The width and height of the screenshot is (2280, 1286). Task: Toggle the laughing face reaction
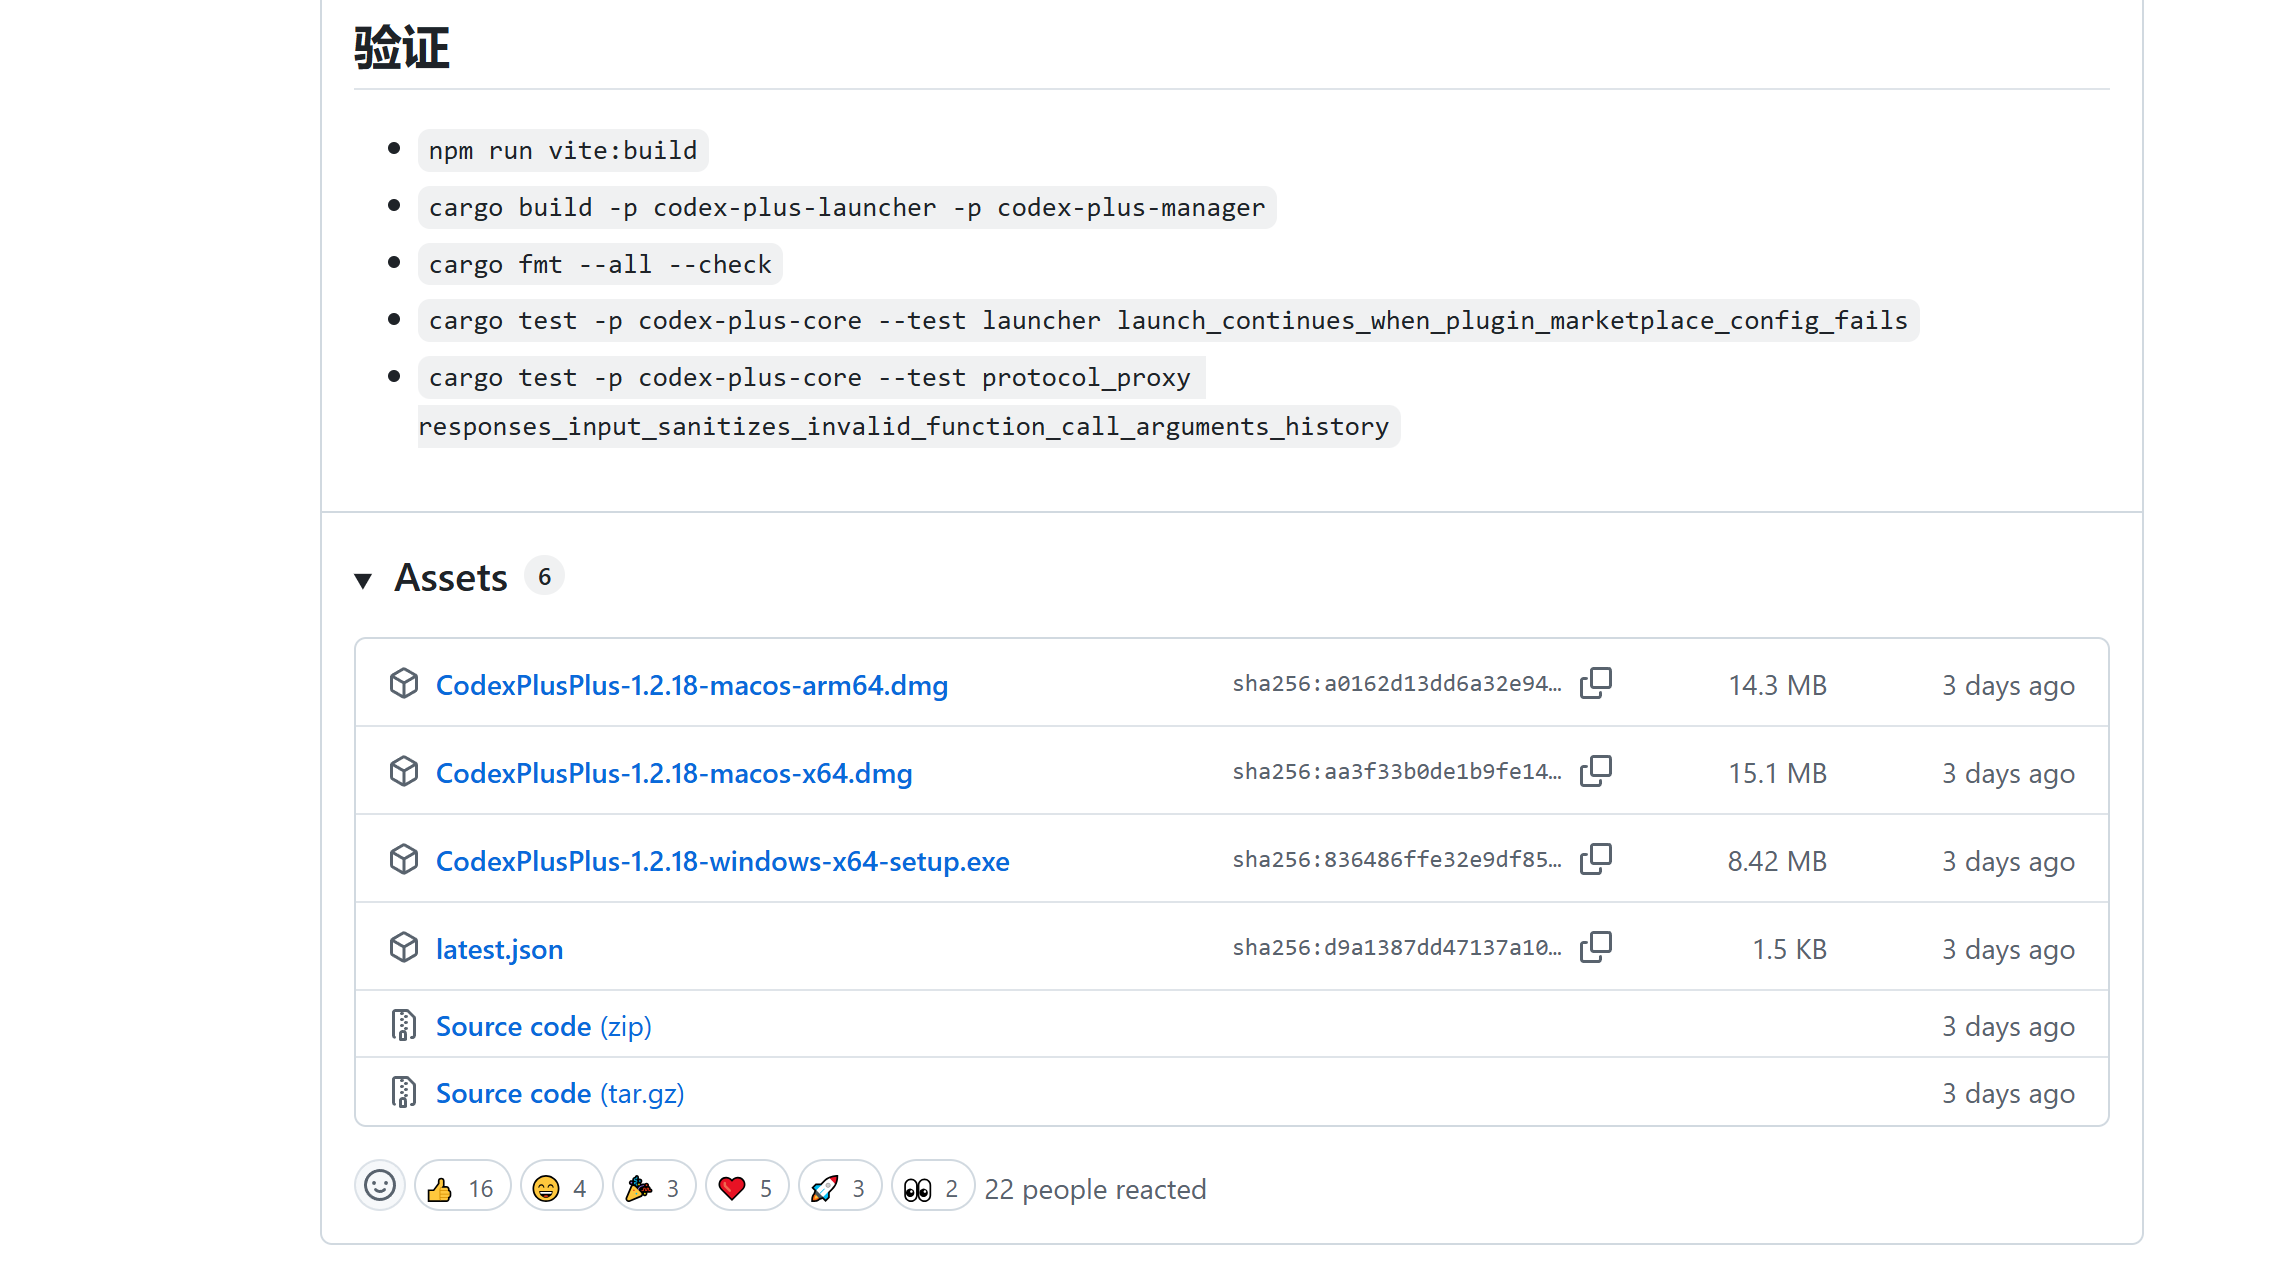(x=561, y=1187)
